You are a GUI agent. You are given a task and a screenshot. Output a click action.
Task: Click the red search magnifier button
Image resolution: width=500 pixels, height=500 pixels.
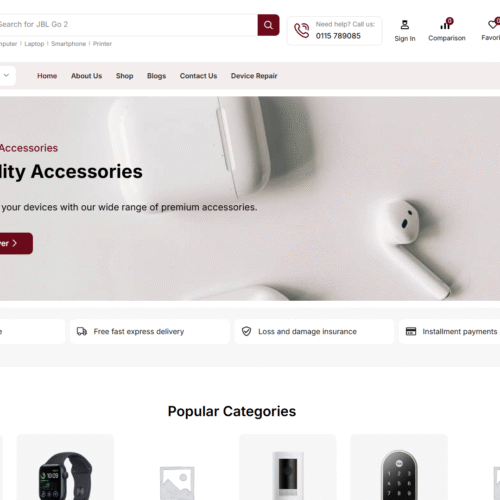point(268,25)
